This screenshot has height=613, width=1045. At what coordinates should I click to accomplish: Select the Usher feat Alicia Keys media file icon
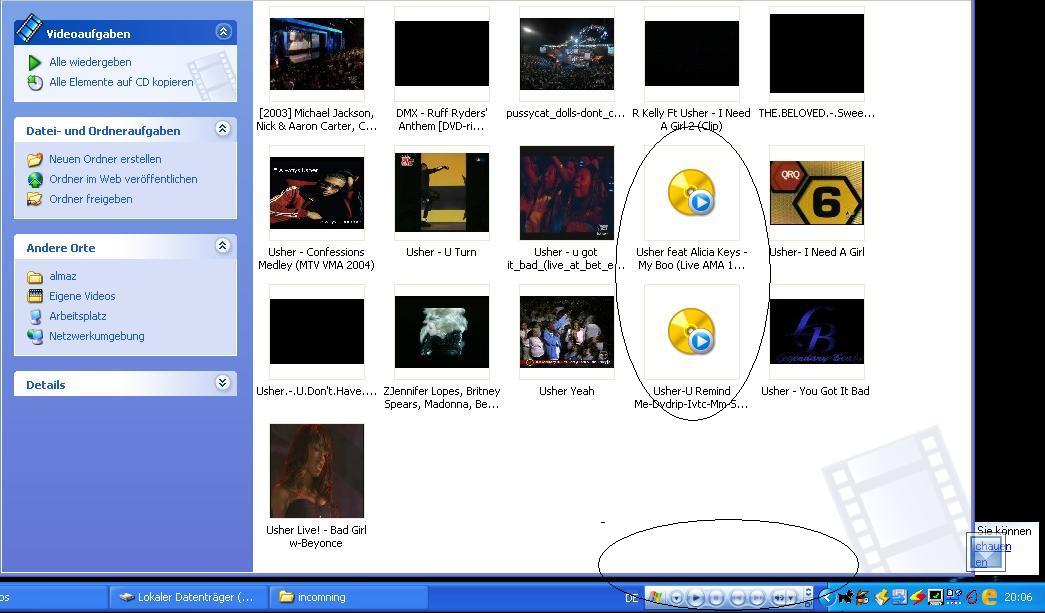(692, 193)
